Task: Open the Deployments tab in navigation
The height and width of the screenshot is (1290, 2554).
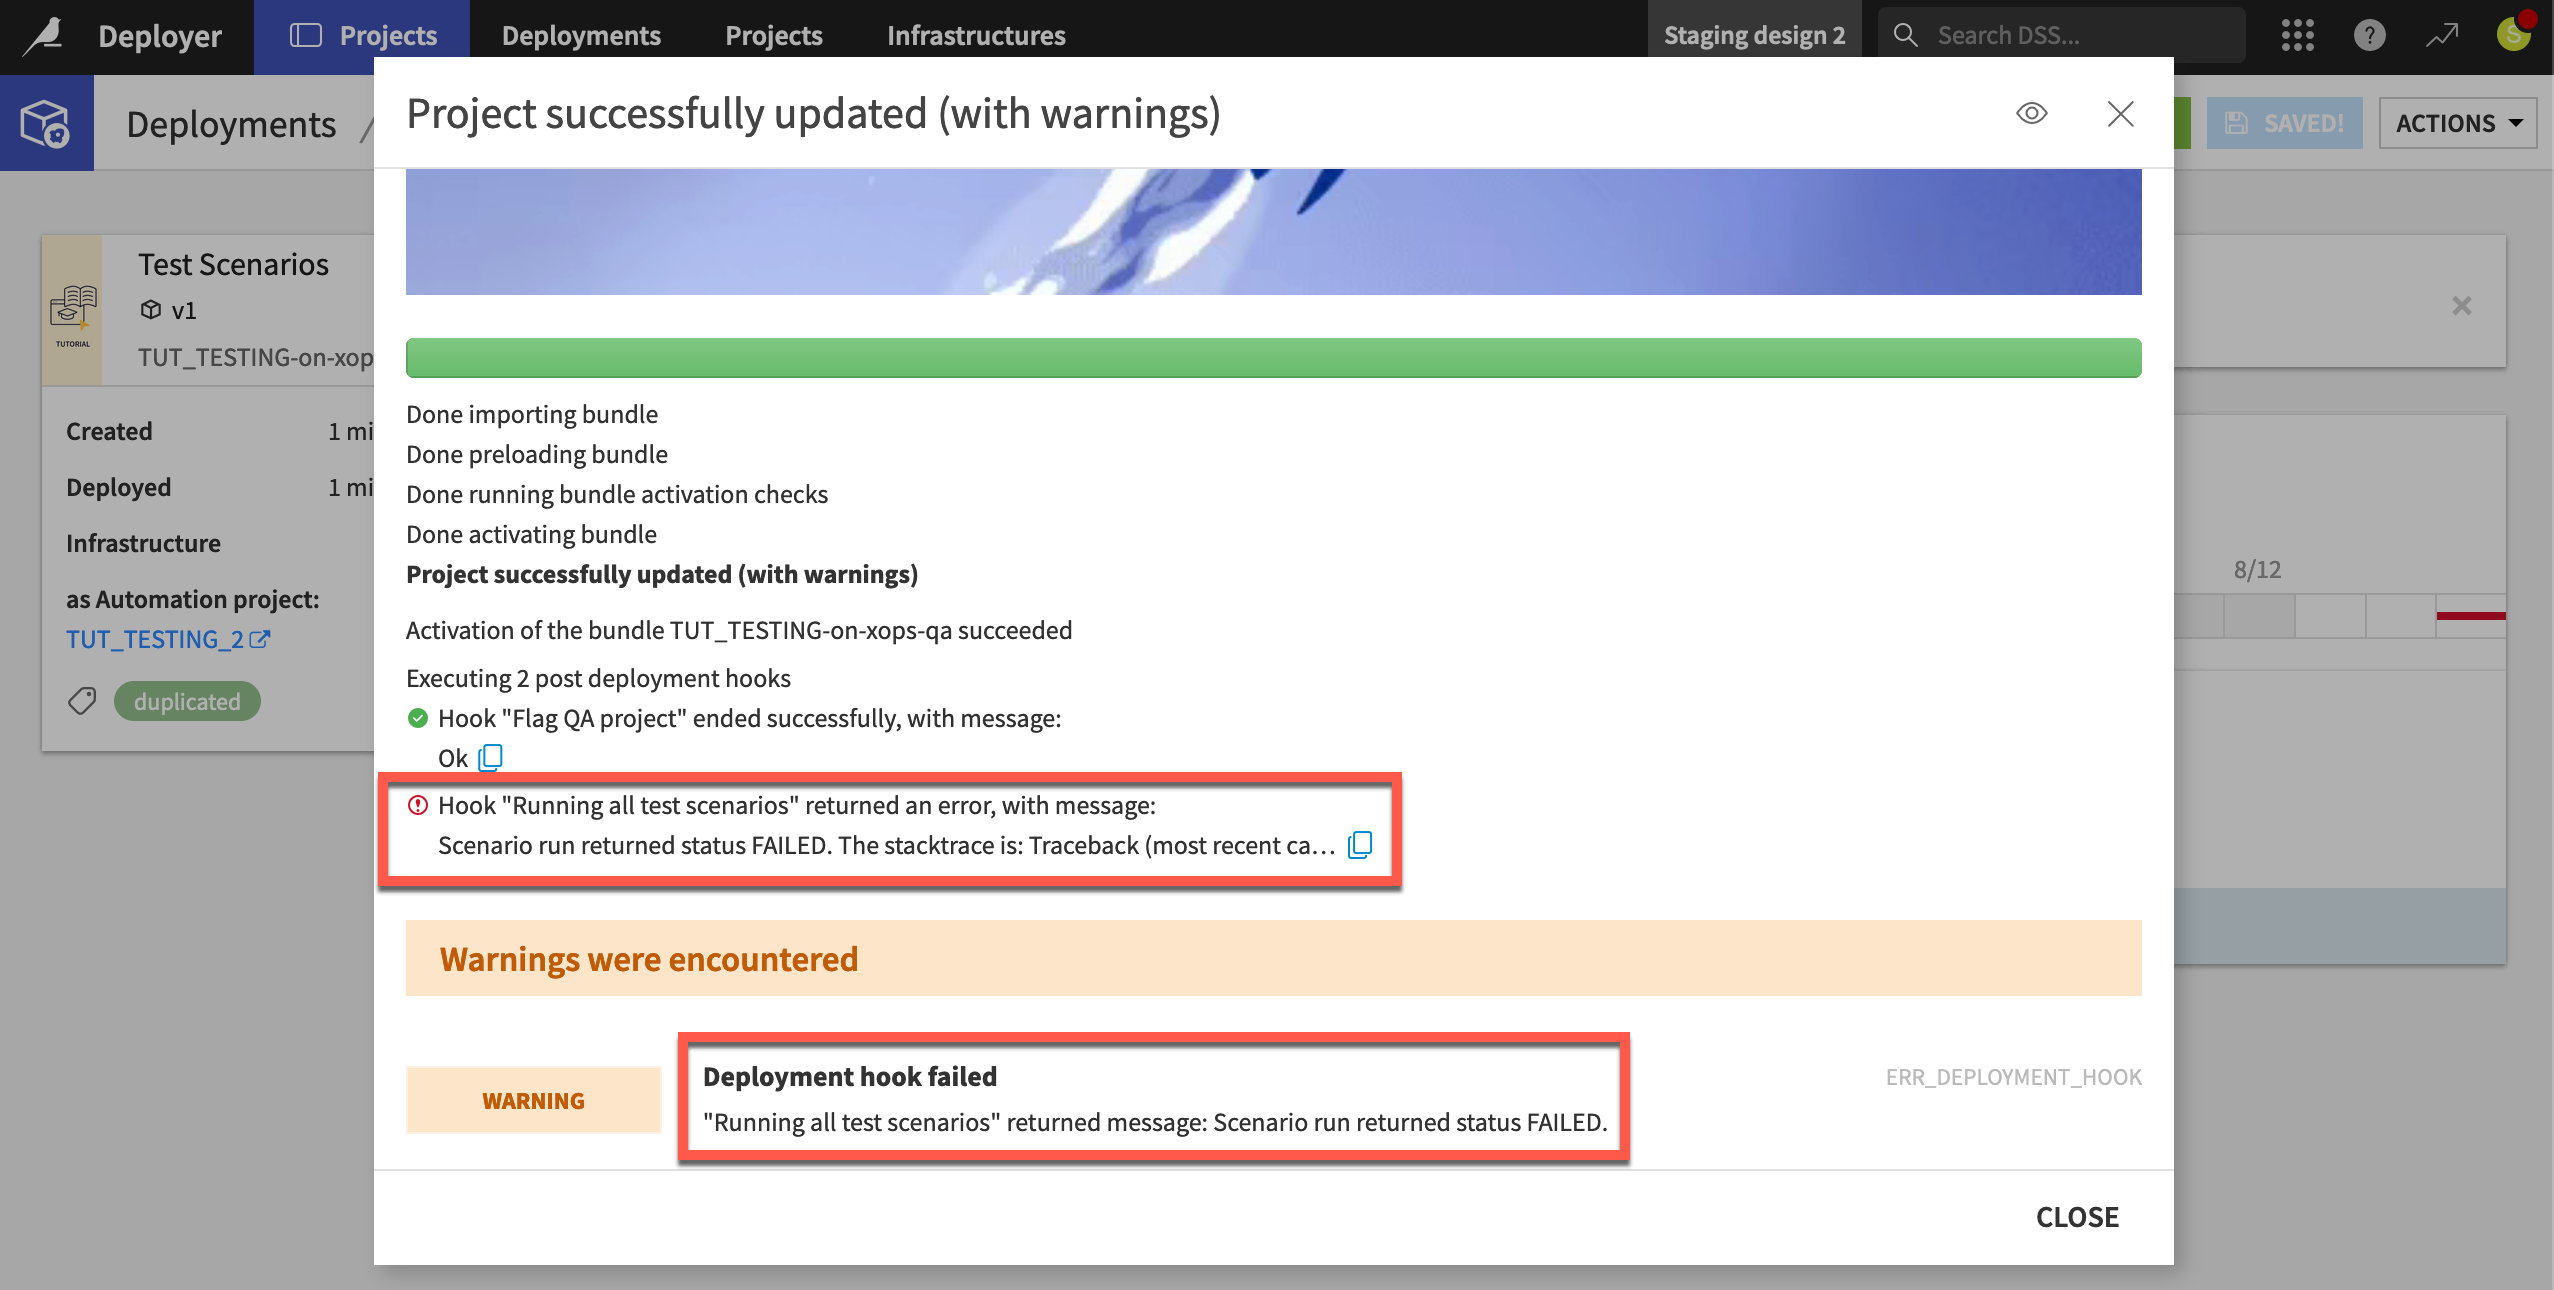Action: pos(581,33)
